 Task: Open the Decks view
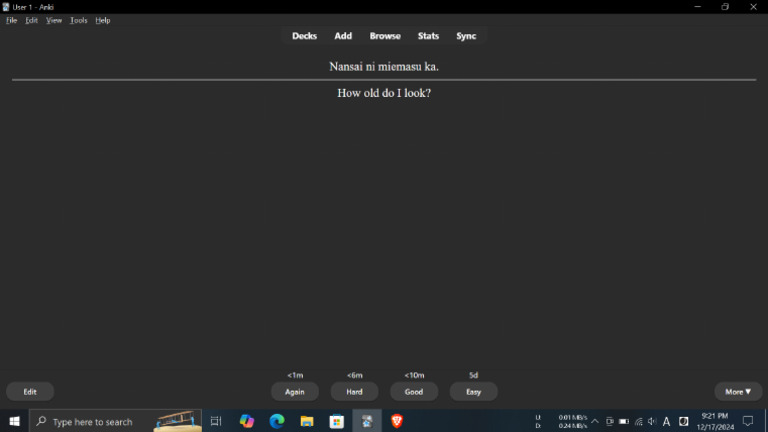[x=304, y=36]
